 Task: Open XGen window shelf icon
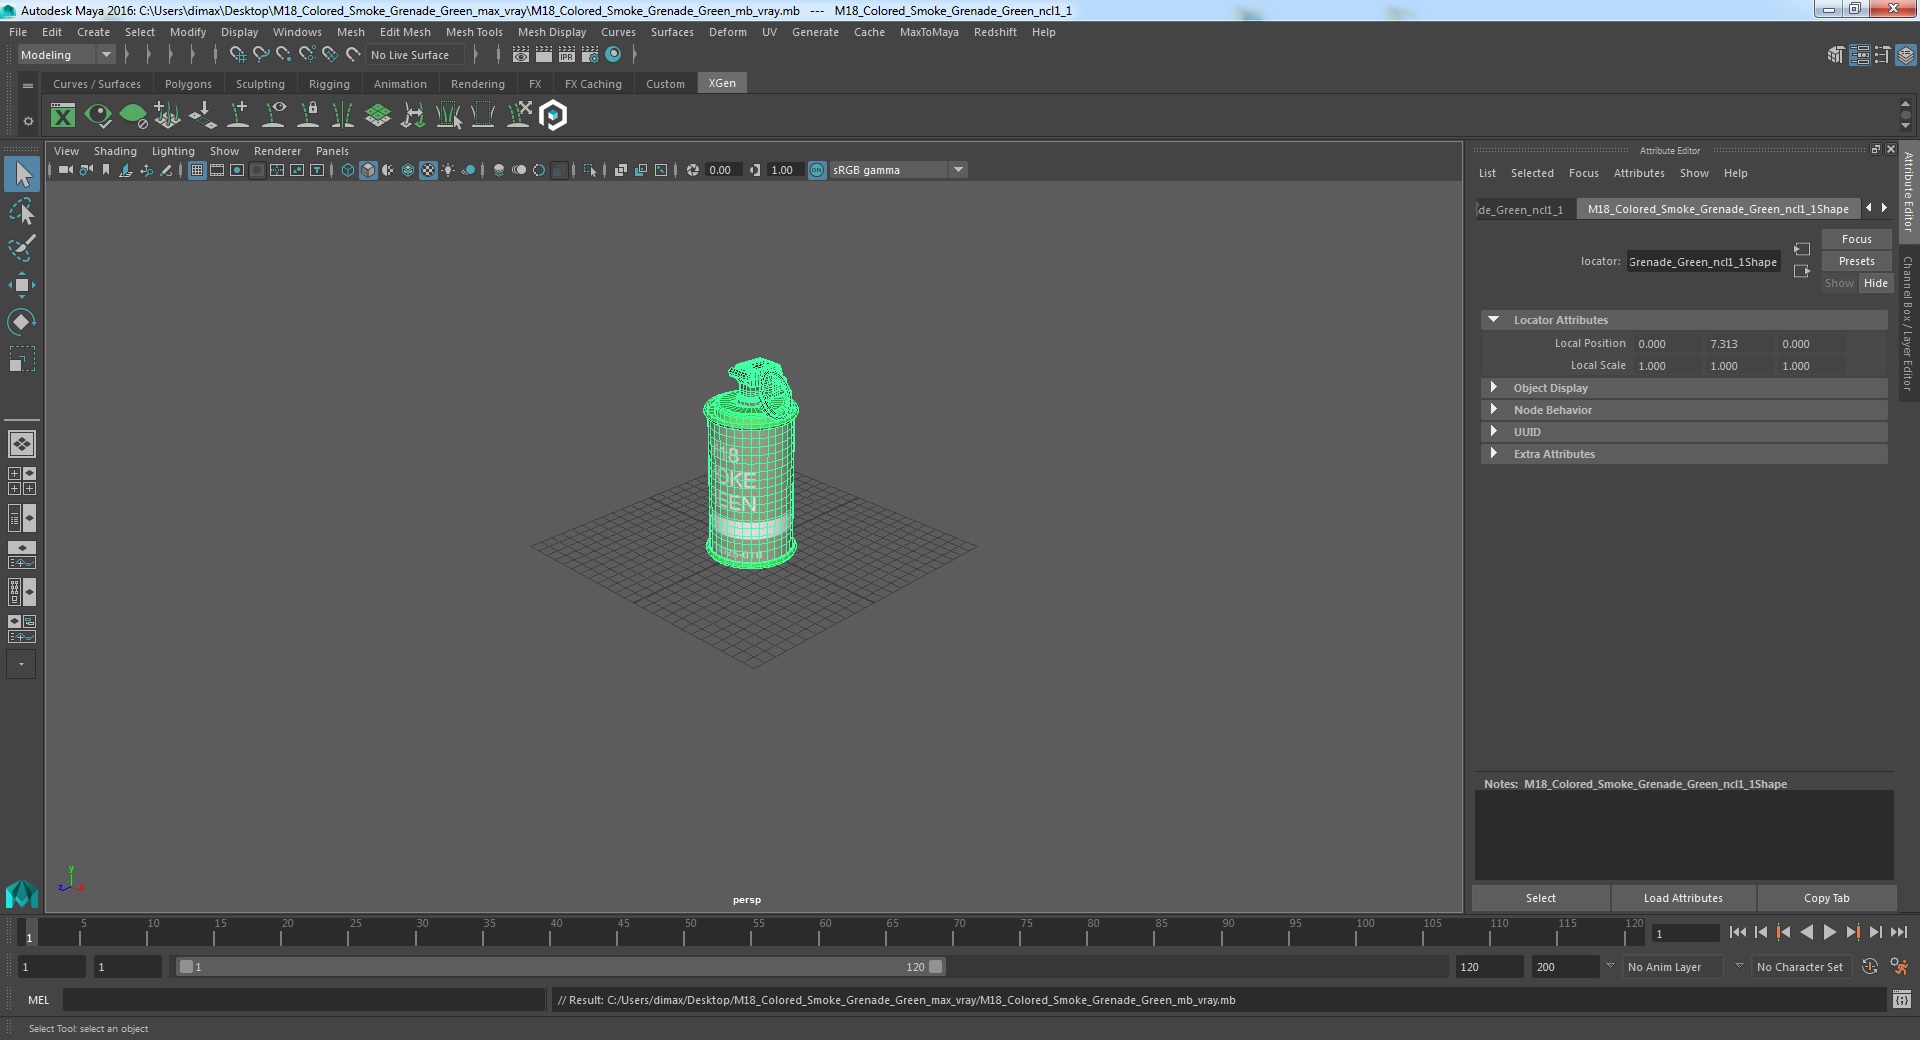(x=63, y=116)
